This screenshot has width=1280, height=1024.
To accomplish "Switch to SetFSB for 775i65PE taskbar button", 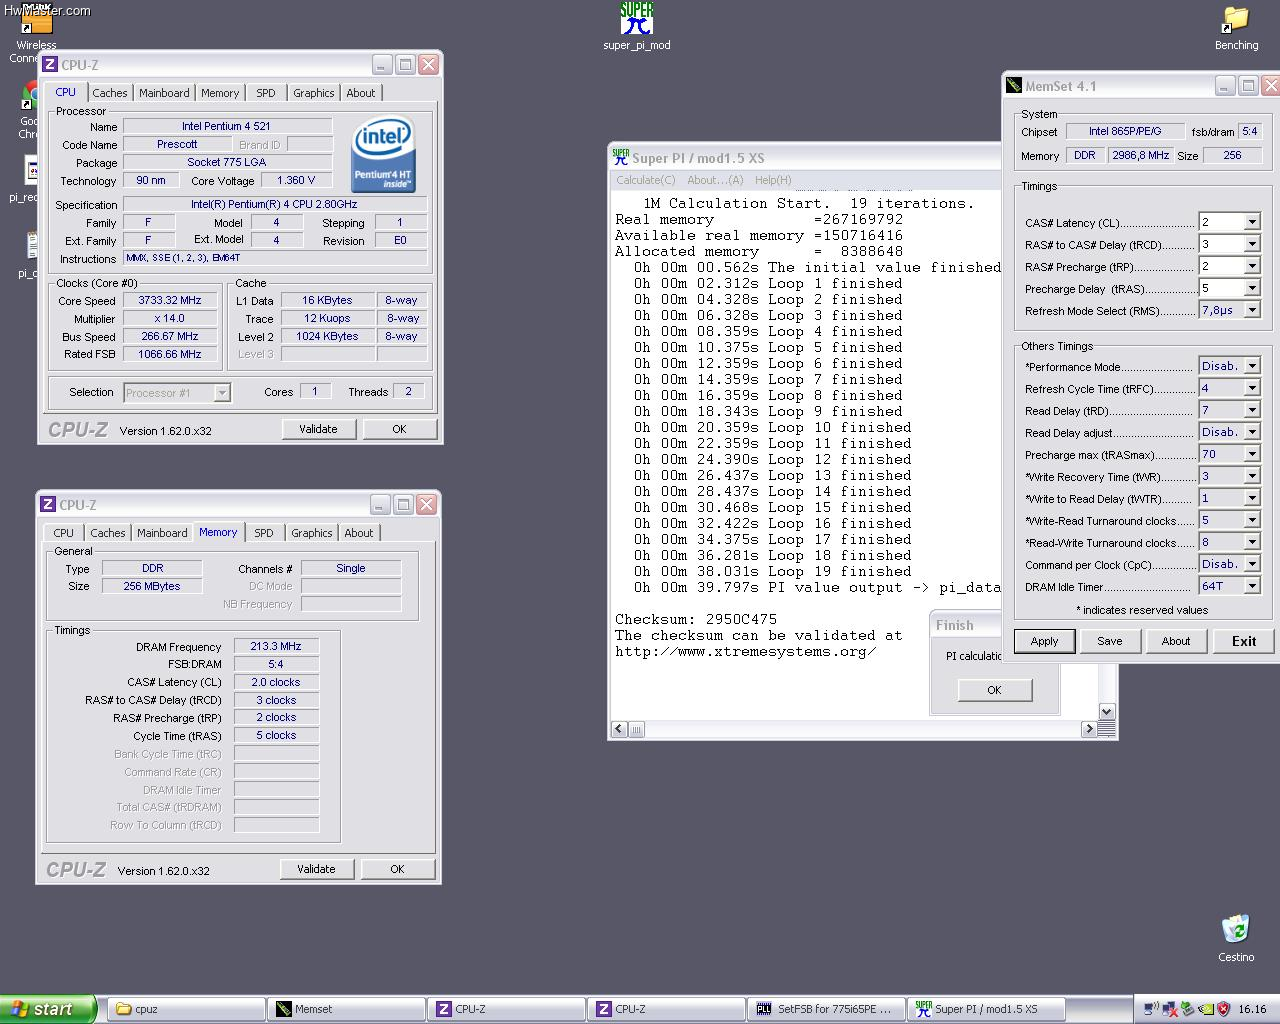I will point(827,1009).
